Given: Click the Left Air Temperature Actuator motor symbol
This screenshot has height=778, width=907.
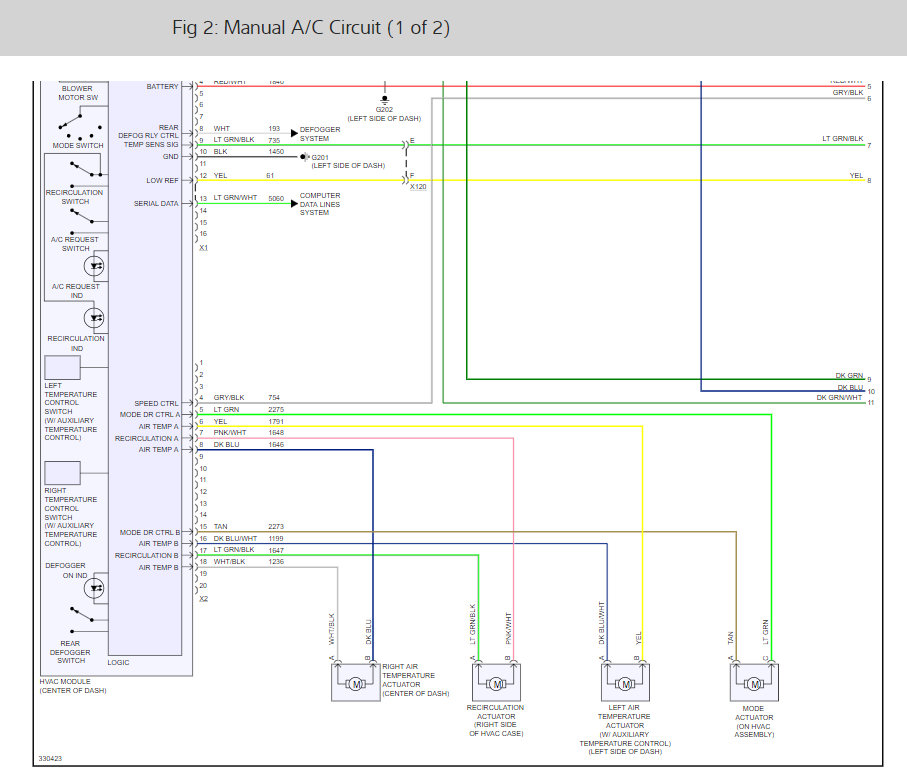Looking at the screenshot, I should [x=625, y=684].
